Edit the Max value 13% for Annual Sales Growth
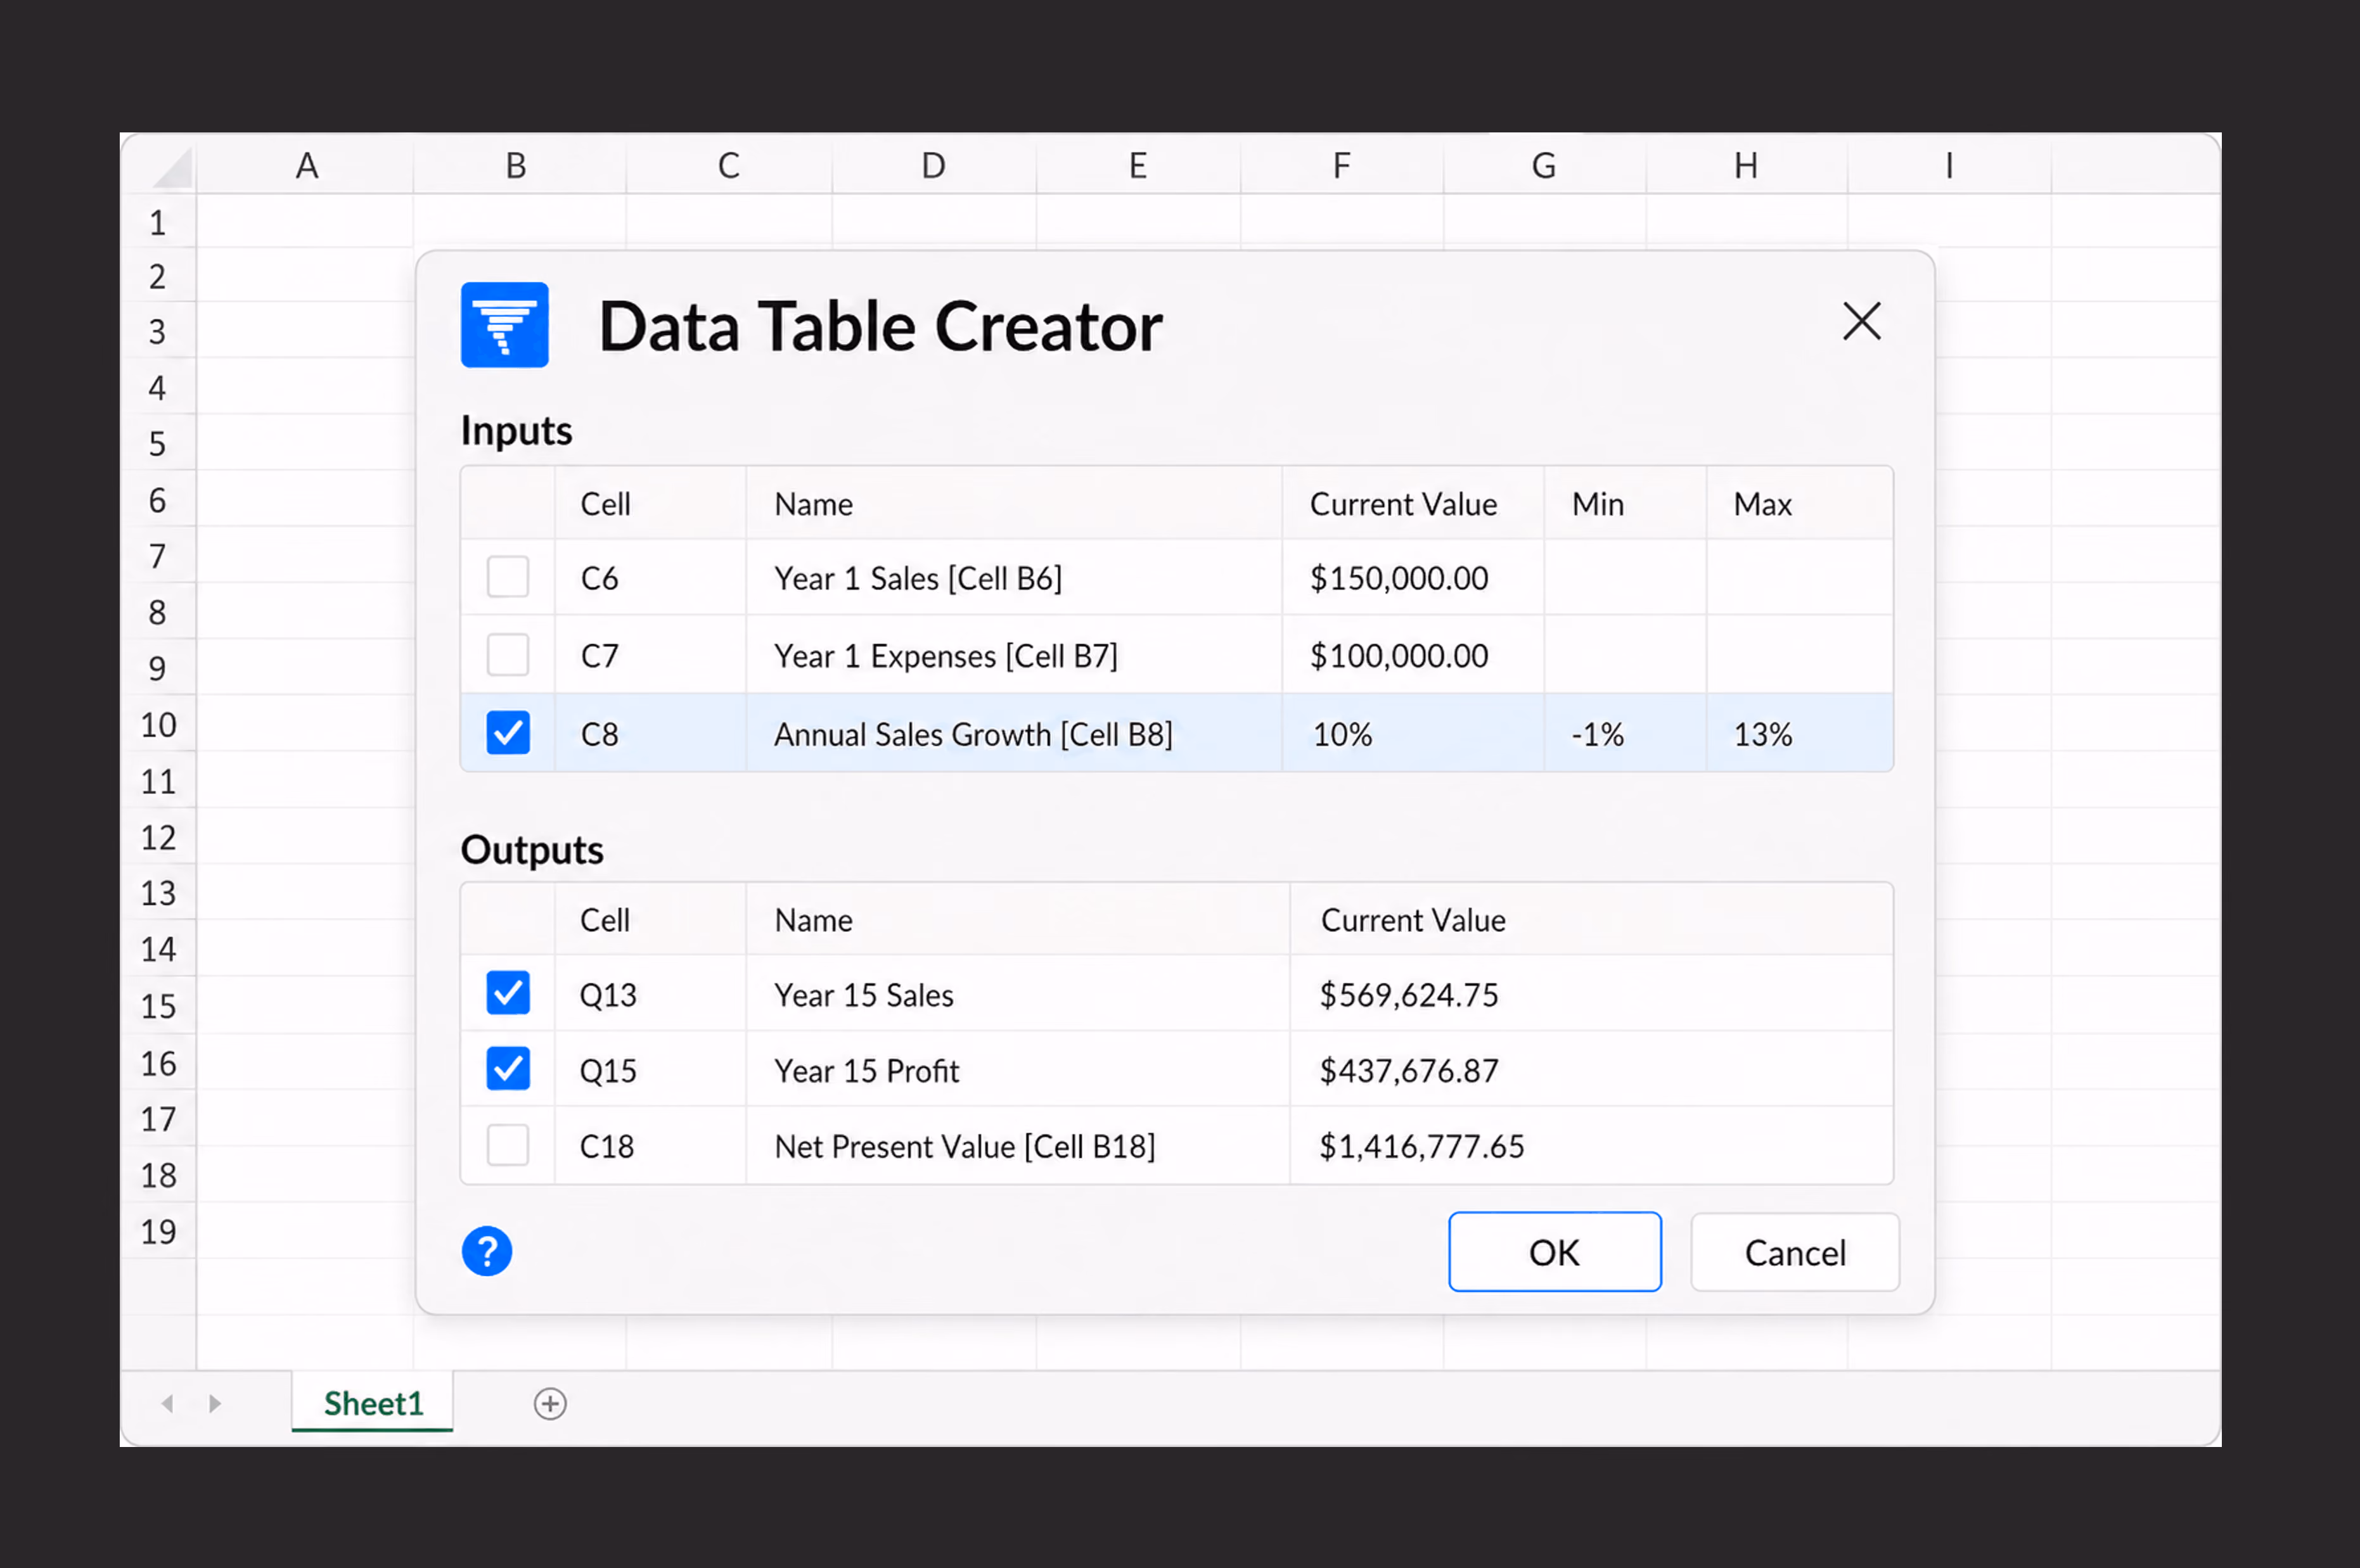Screen dimensions: 2360x1568 (1799, 733)
